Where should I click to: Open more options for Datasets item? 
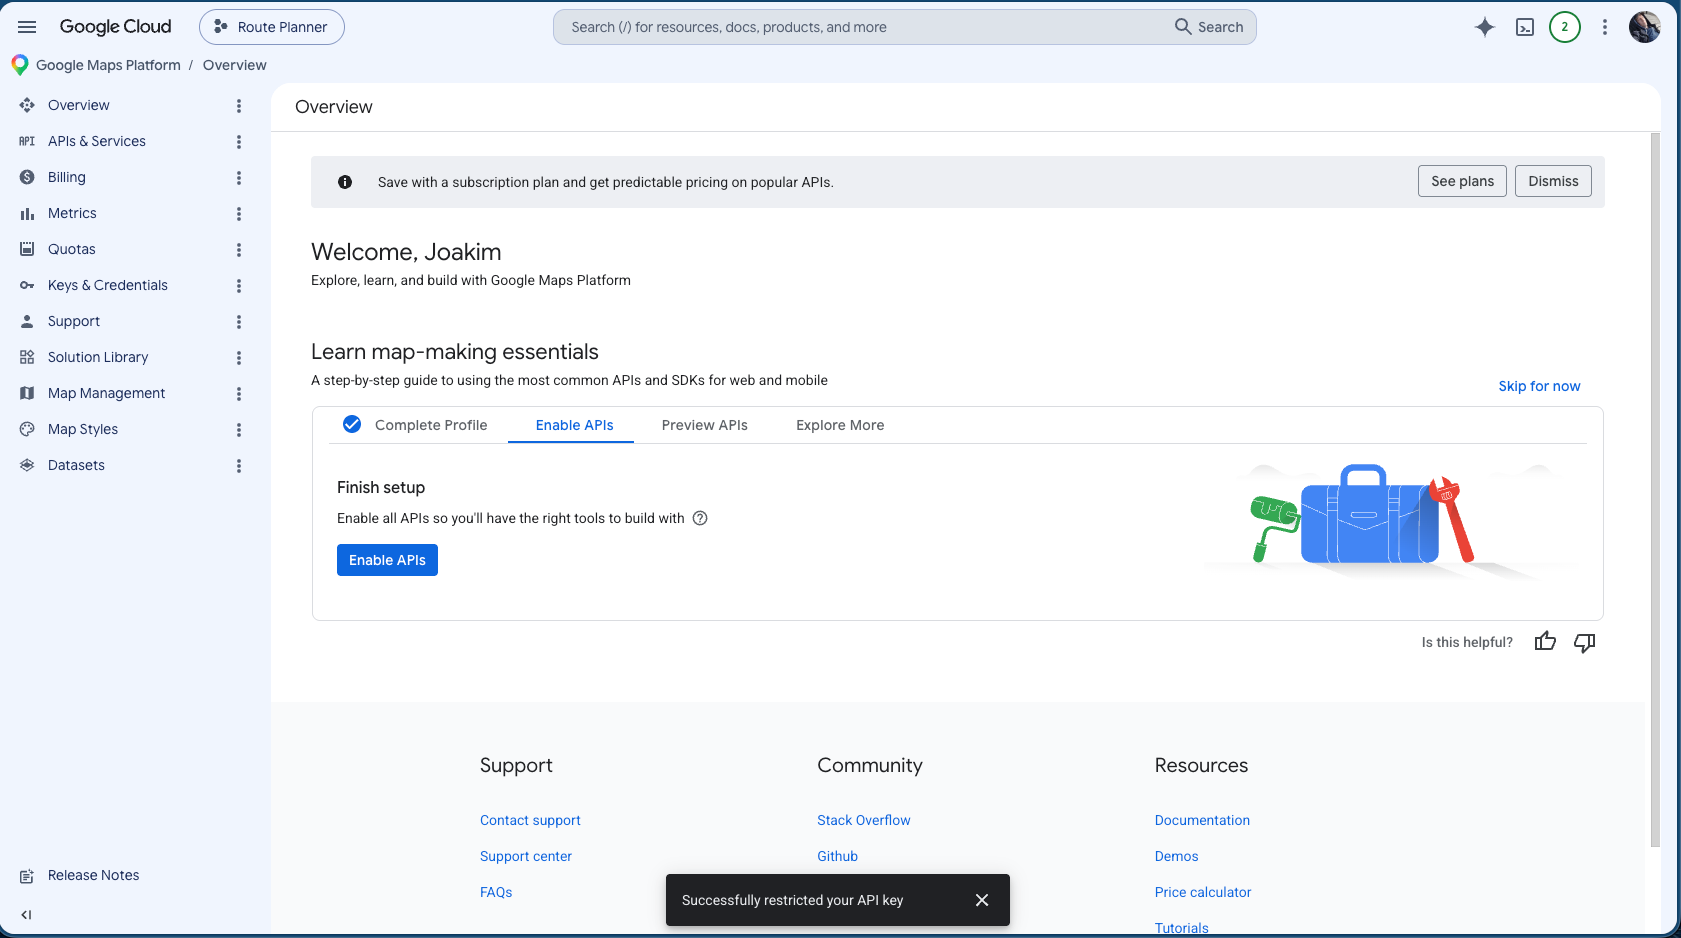pyautogui.click(x=239, y=466)
